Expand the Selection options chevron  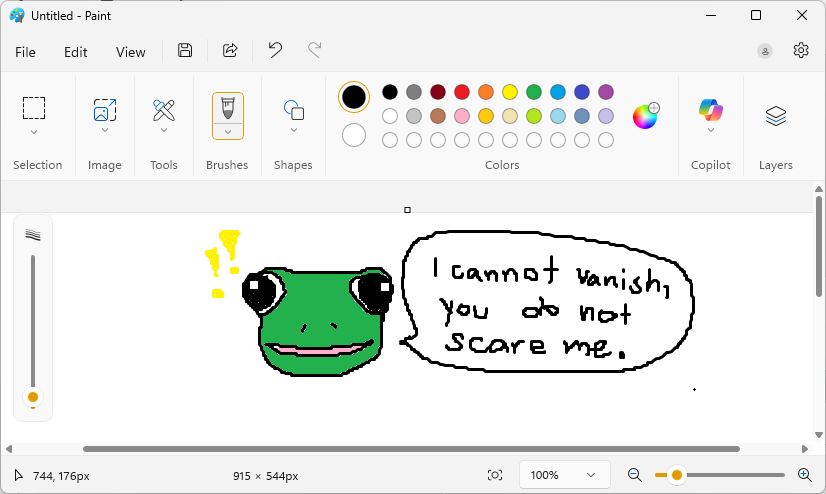click(x=34, y=132)
